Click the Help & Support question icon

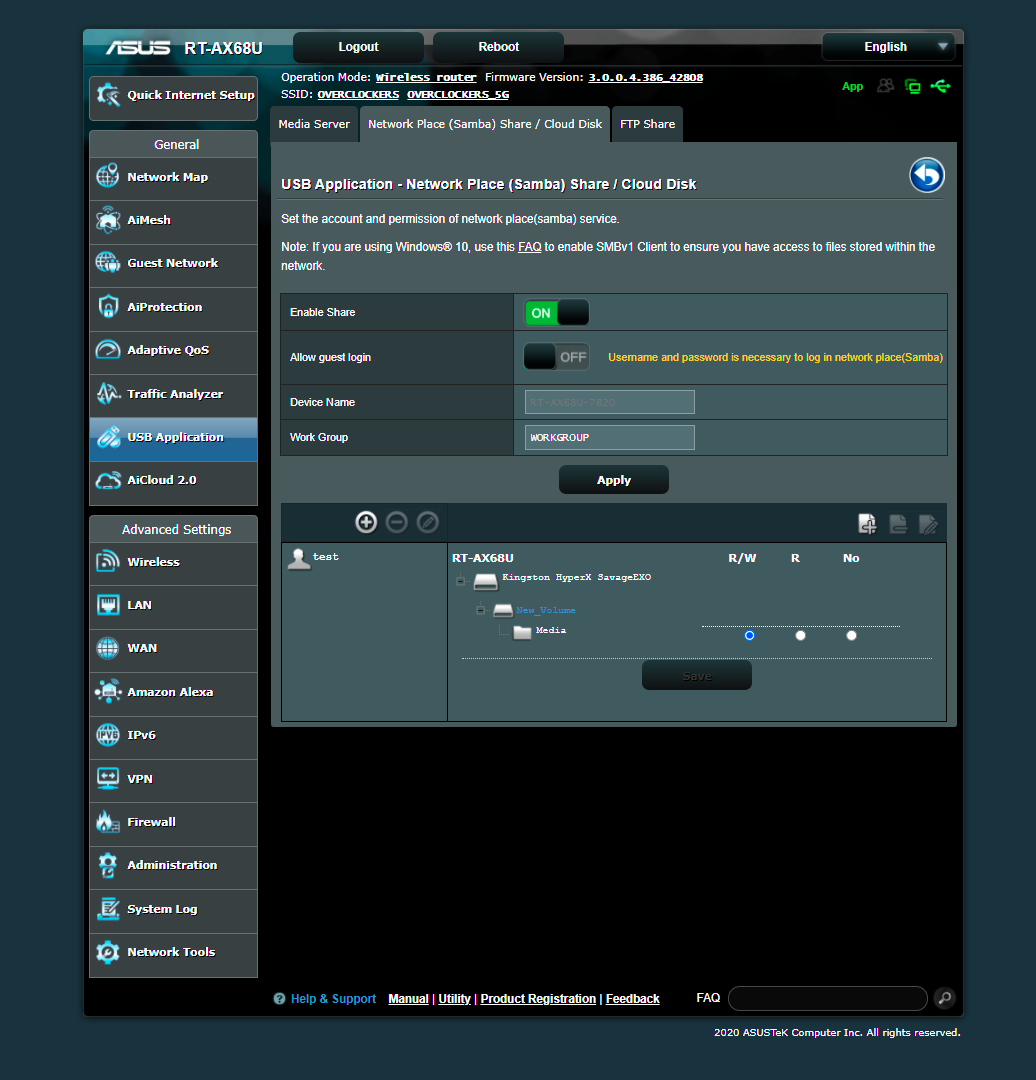(x=279, y=999)
